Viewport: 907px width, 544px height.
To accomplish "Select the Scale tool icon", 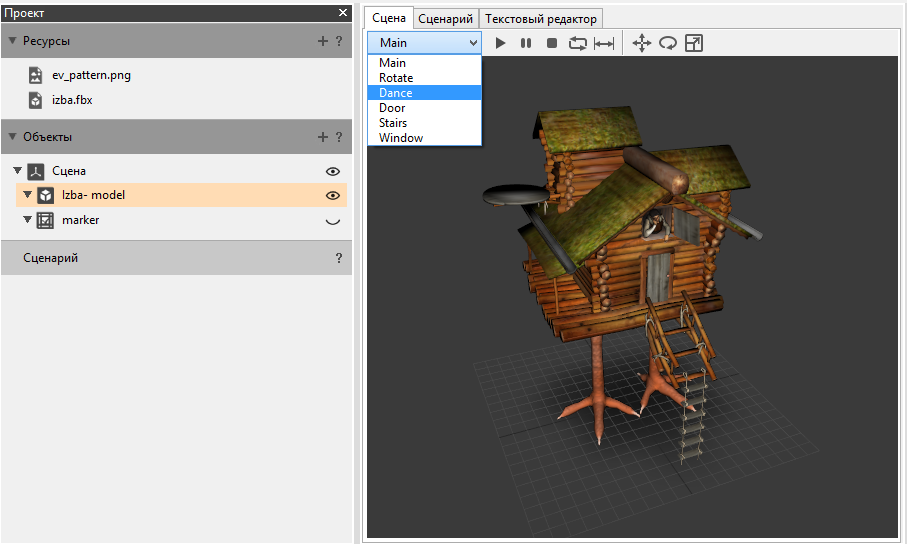I will tap(693, 43).
